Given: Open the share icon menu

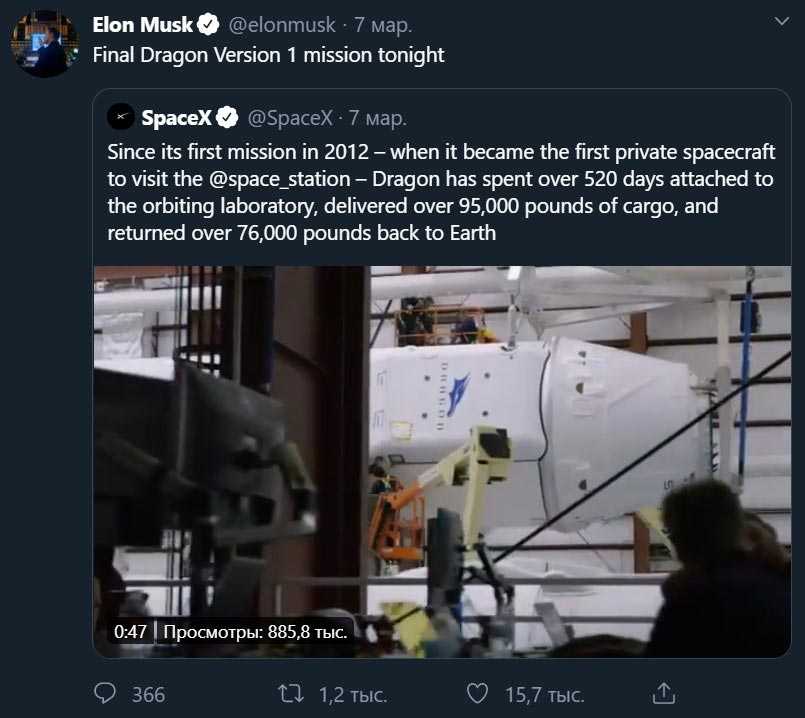Looking at the screenshot, I should coord(662,693).
